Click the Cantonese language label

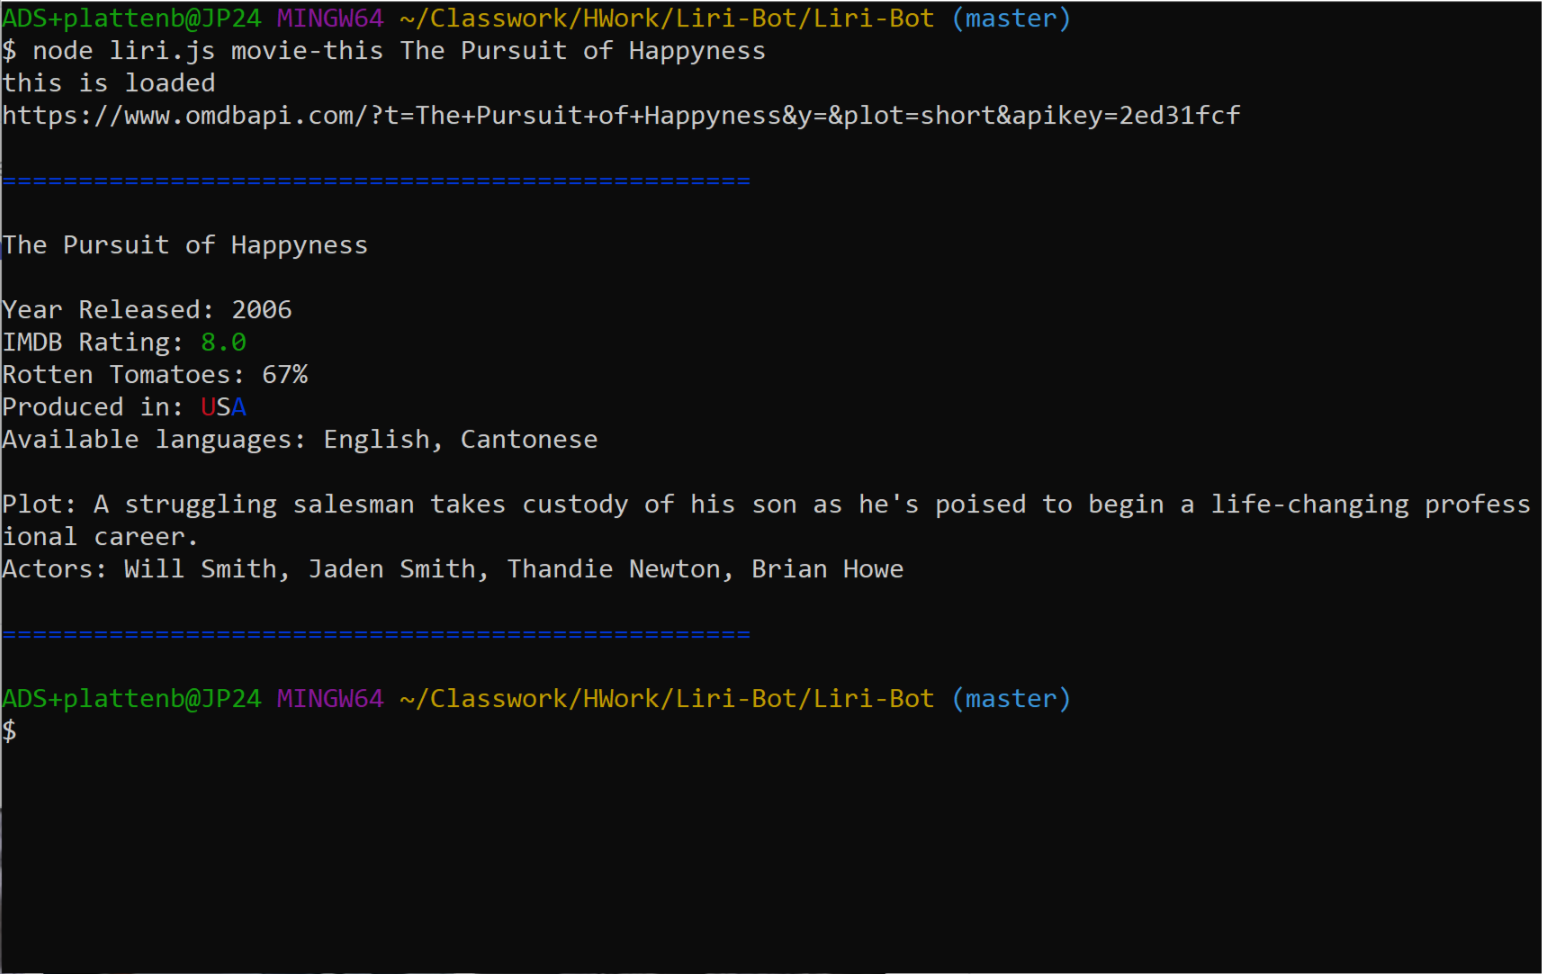pyautogui.click(x=528, y=438)
